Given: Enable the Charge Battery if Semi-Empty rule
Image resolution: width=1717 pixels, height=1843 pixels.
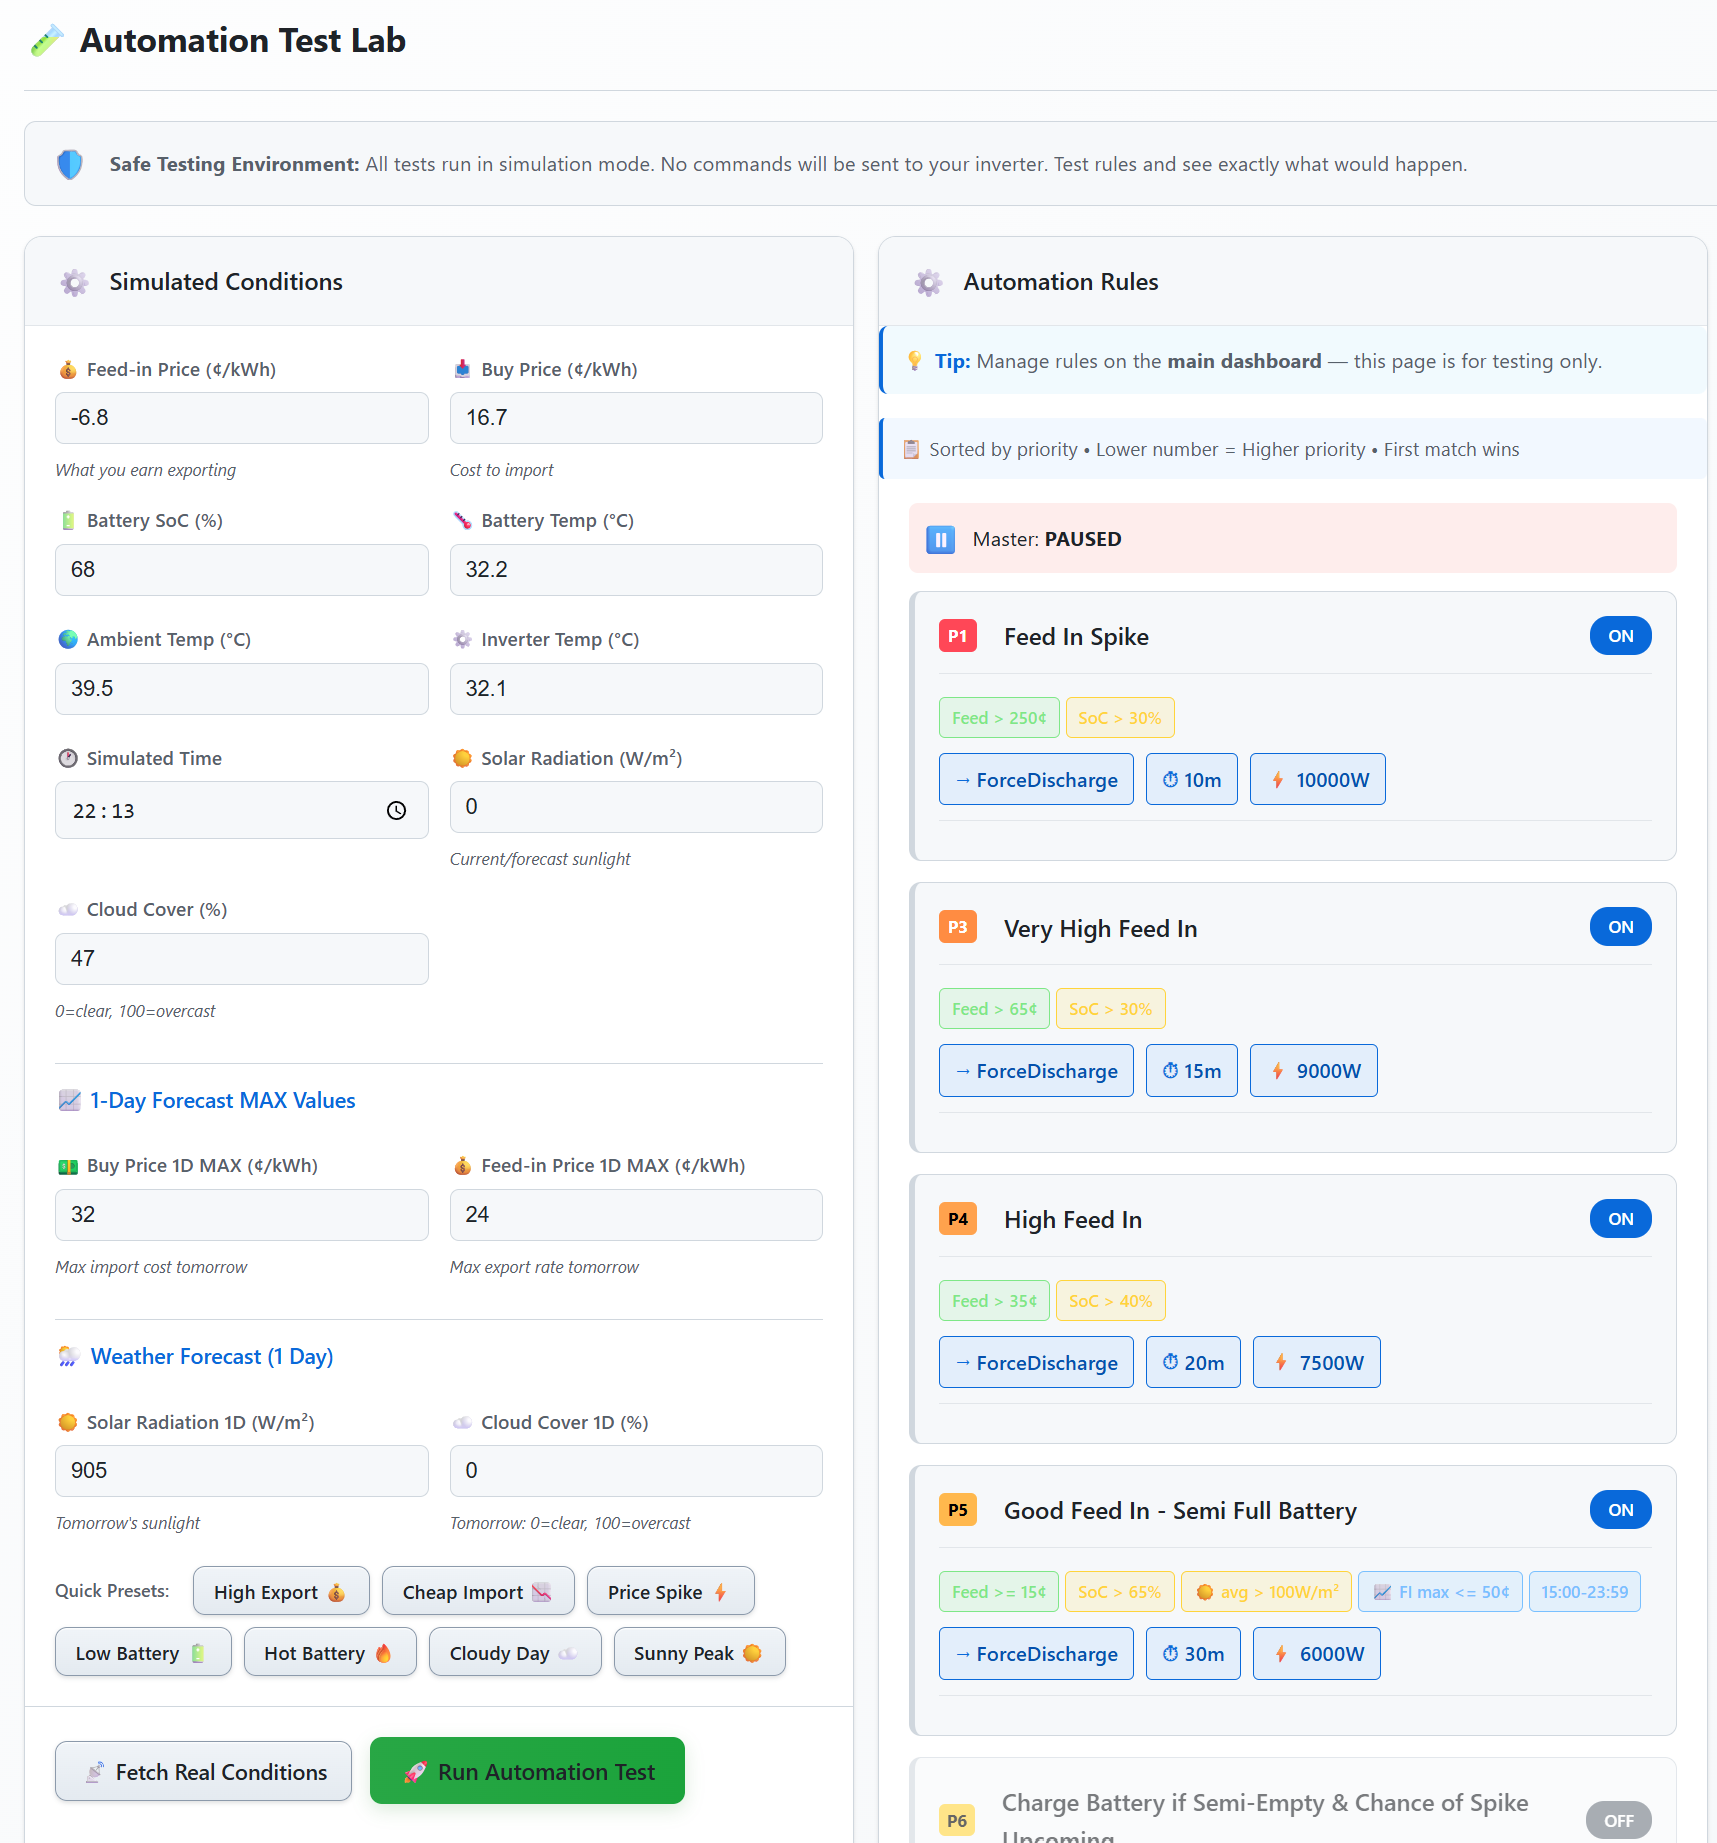Looking at the screenshot, I should (1618, 1819).
